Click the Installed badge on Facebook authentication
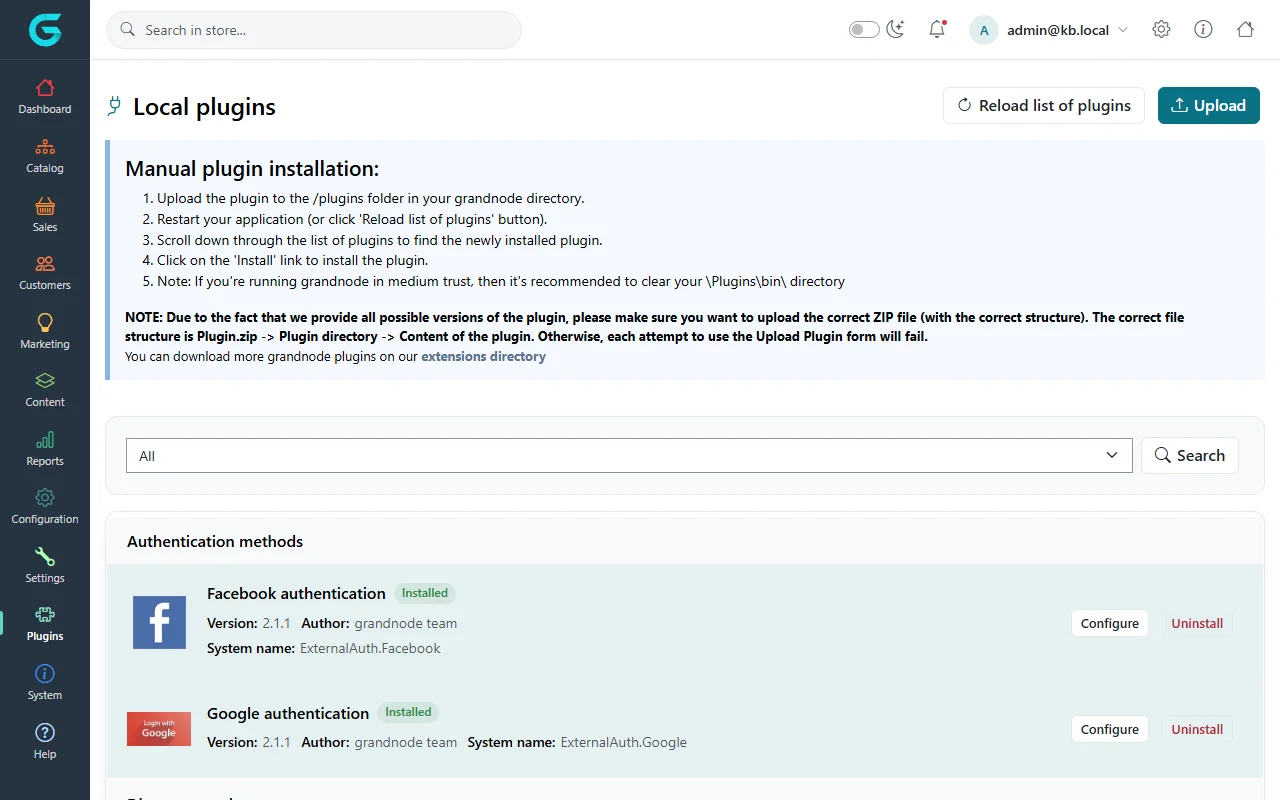 click(x=425, y=593)
